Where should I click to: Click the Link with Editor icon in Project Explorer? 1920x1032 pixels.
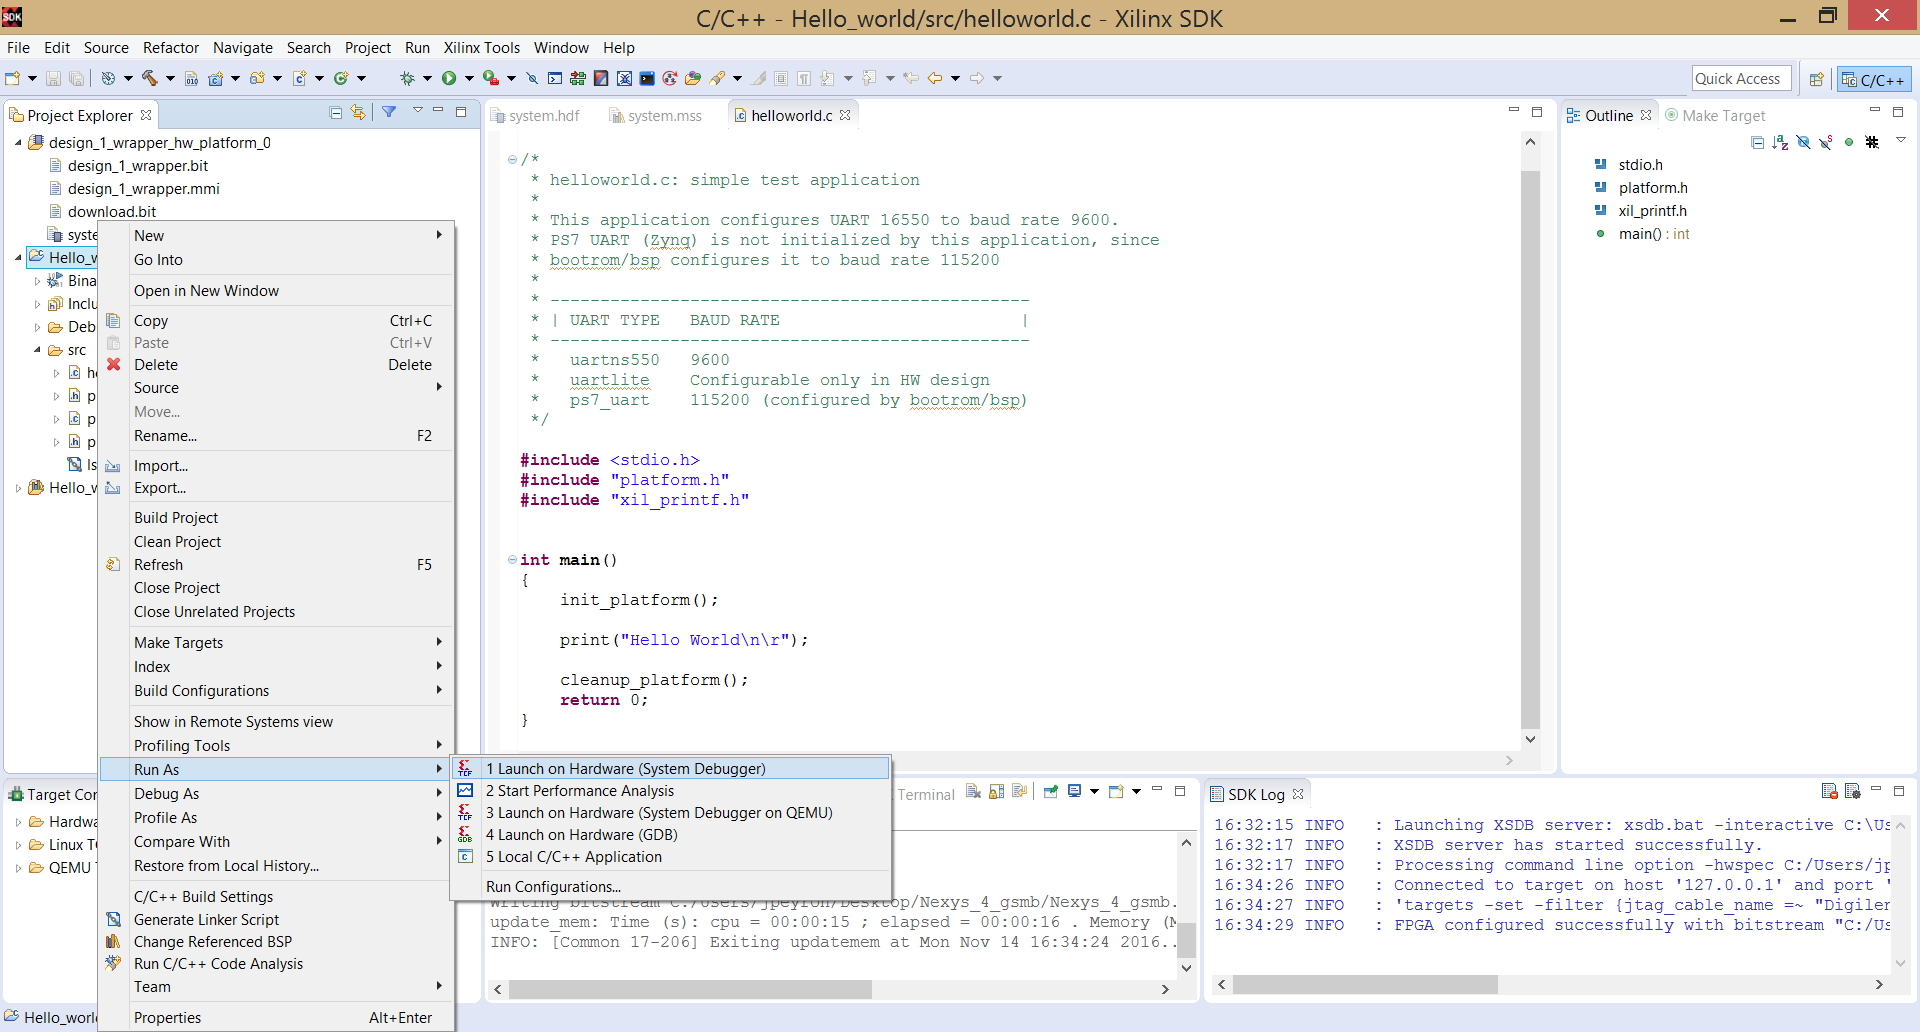tap(358, 113)
